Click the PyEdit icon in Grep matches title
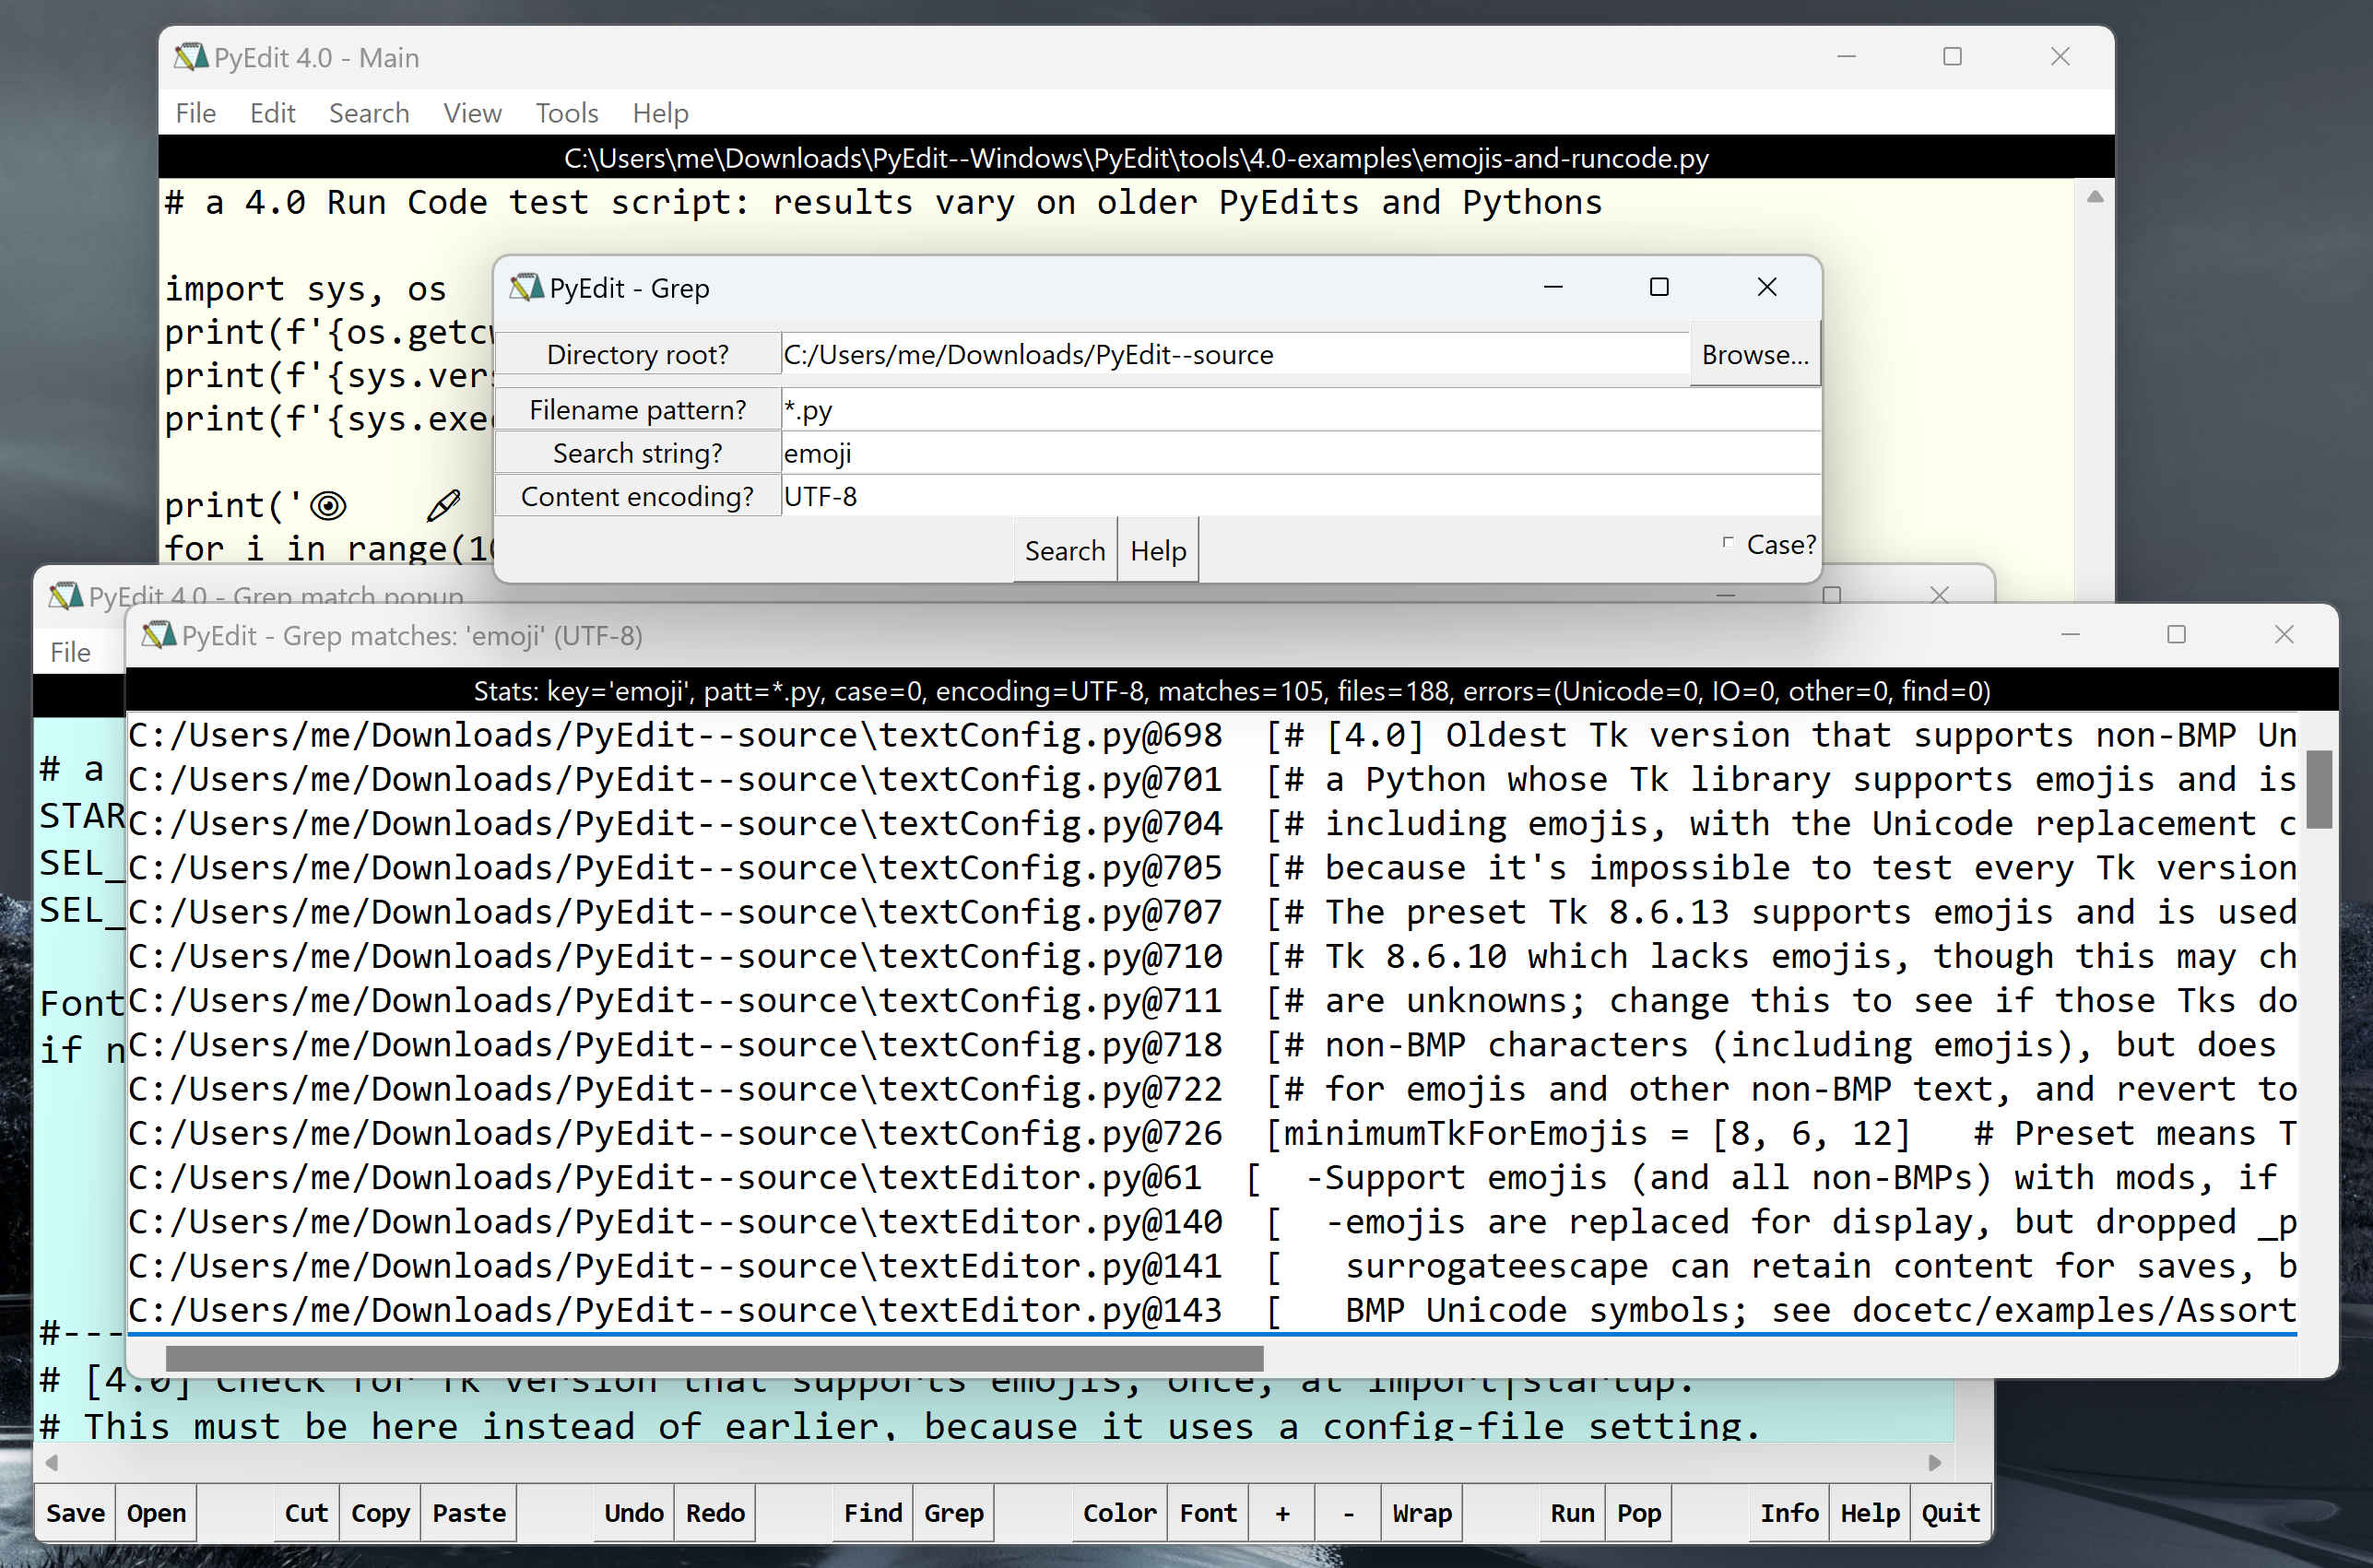The height and width of the screenshot is (1568, 2373). 158,635
